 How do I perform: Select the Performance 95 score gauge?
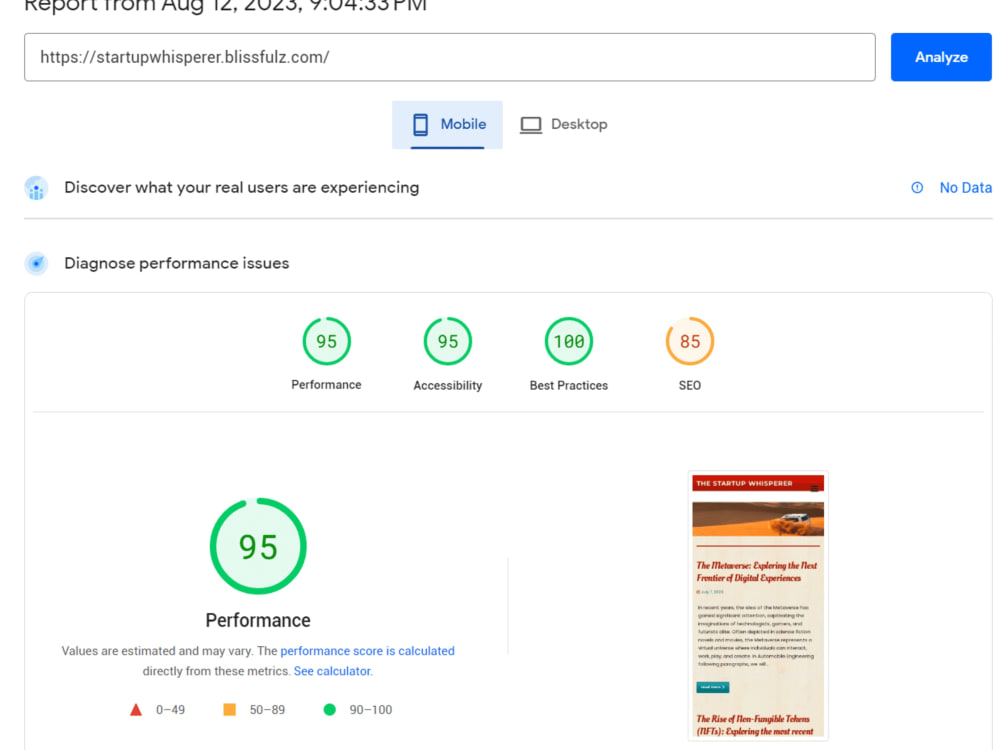click(327, 341)
